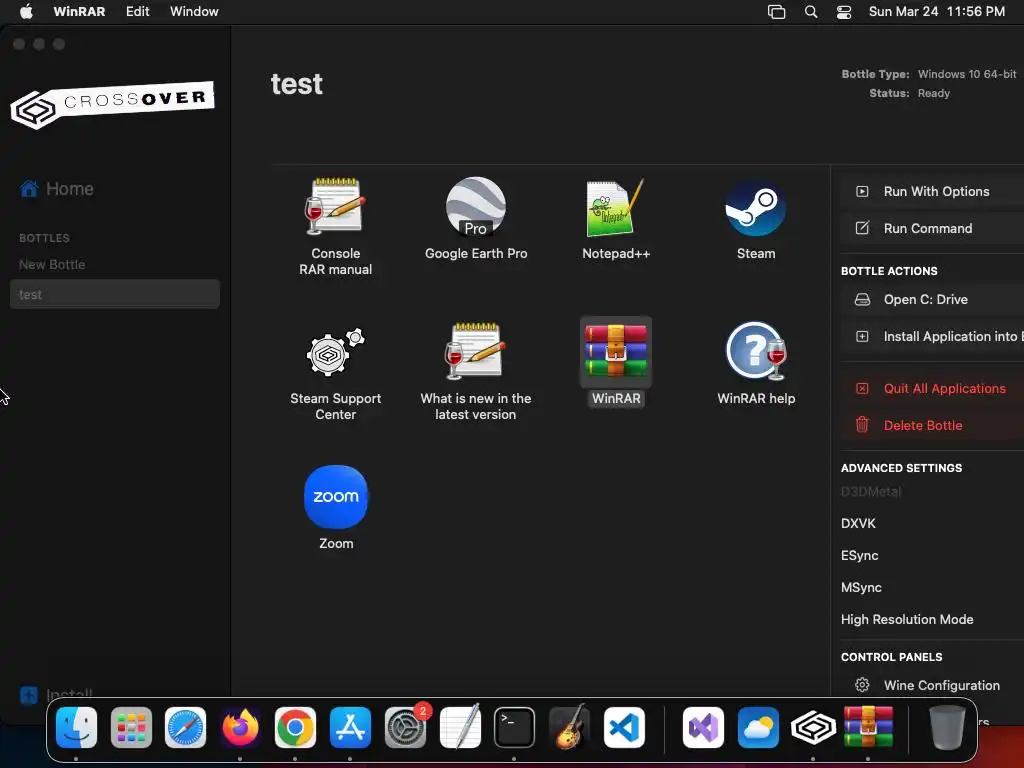
Task: Open Notepad++ app icon
Action: click(616, 208)
